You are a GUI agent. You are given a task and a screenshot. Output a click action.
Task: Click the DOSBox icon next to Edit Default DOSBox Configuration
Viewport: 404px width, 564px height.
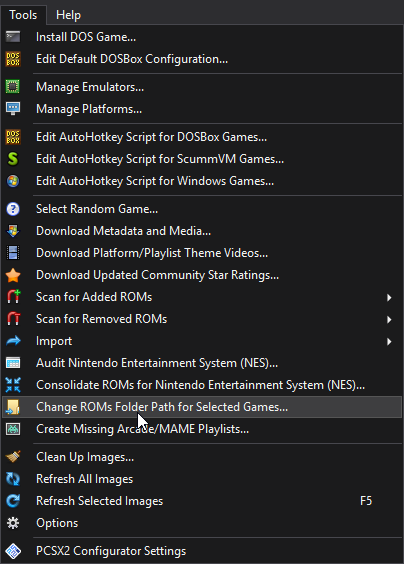(x=13, y=59)
